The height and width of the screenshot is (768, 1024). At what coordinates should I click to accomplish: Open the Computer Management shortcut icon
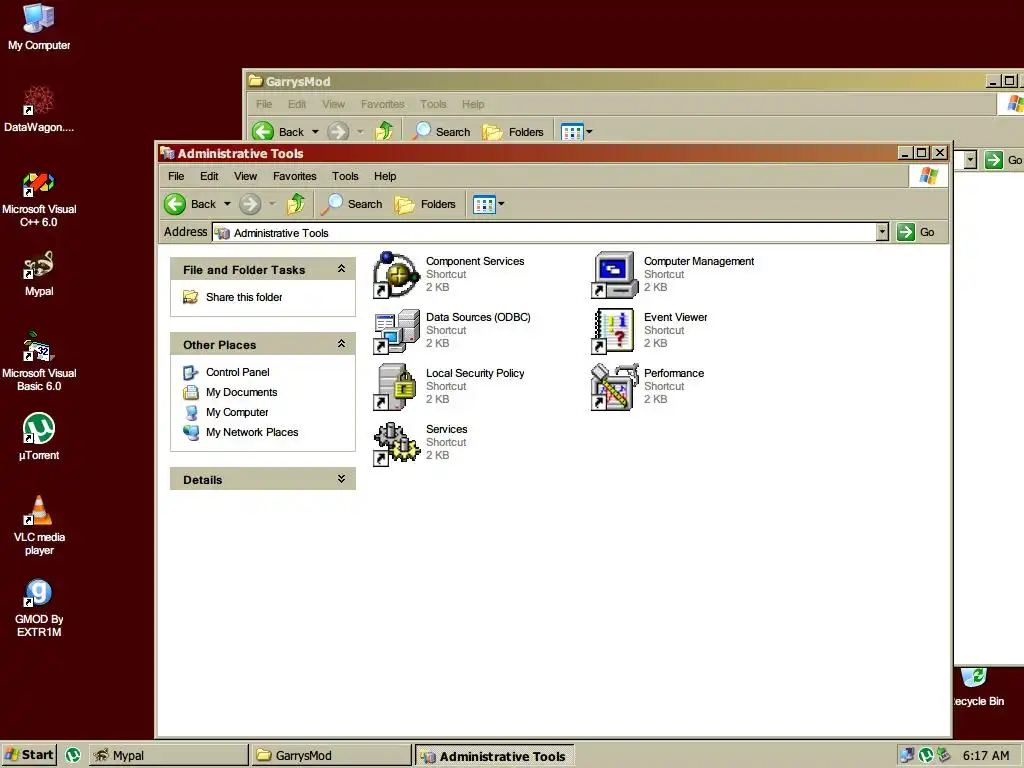pos(614,276)
